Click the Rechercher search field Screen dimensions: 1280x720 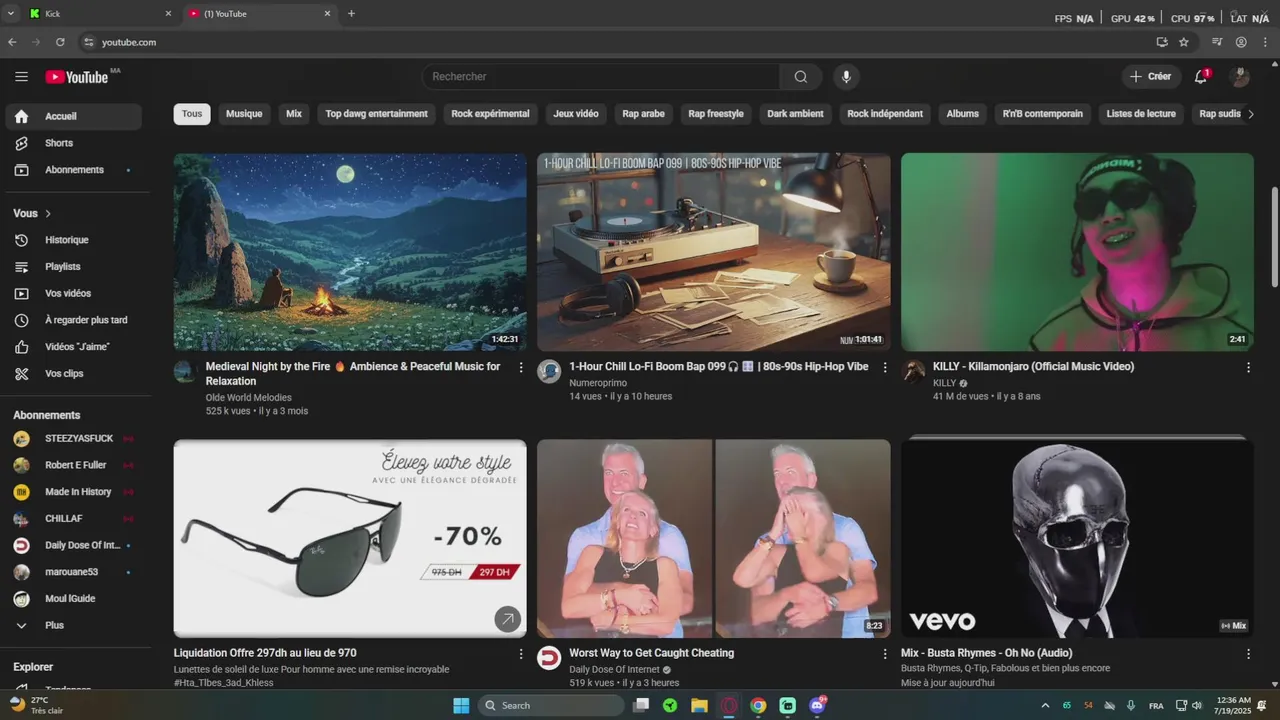(601, 77)
